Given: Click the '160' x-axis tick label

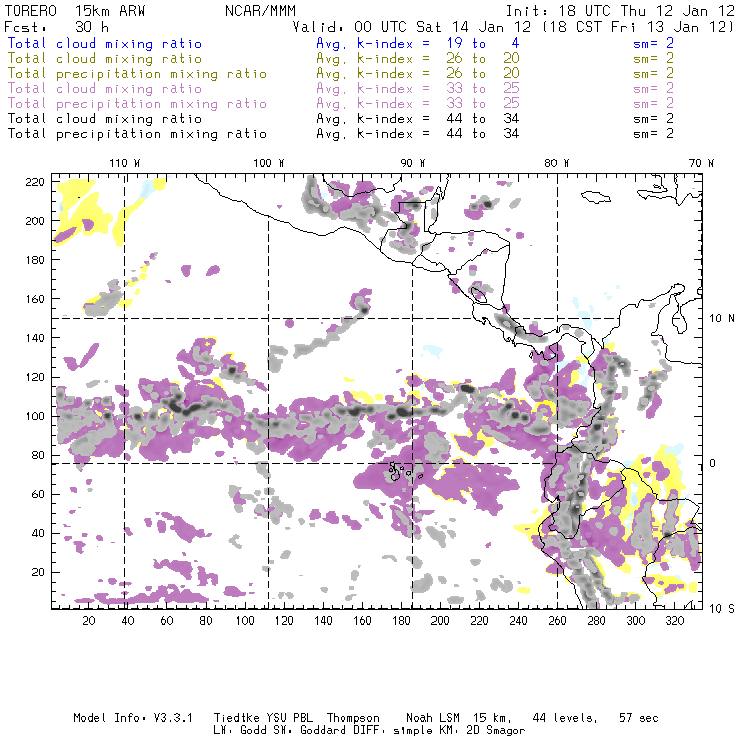Looking at the screenshot, I should pos(362,621).
